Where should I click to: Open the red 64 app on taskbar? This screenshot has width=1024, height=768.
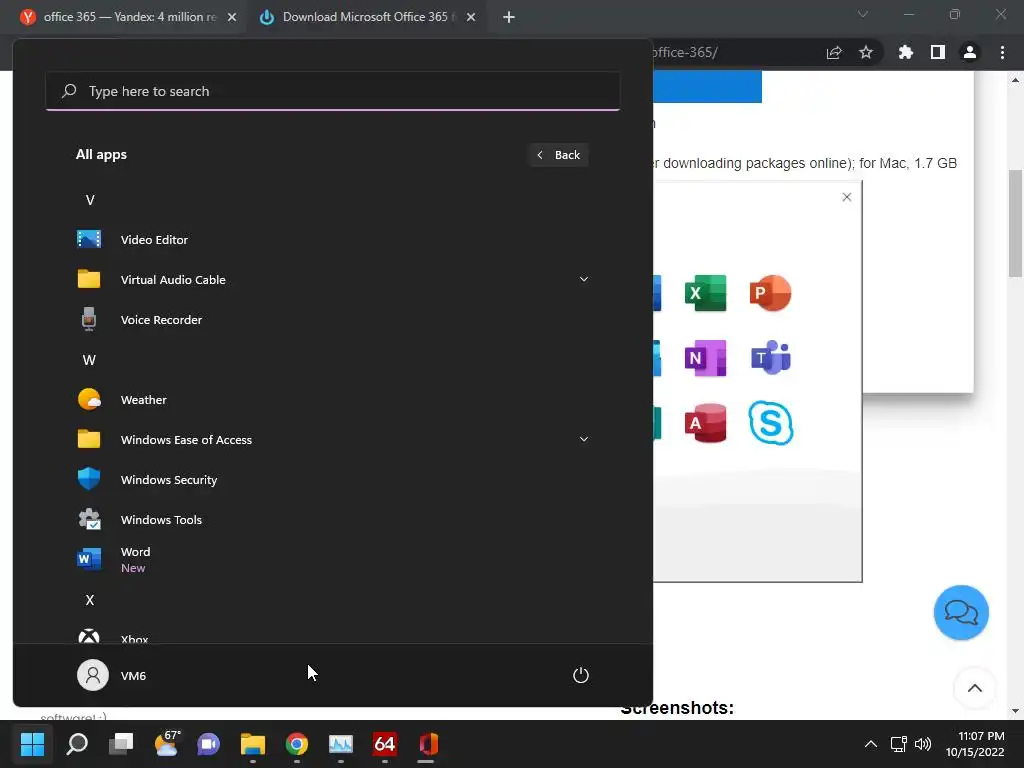point(385,744)
